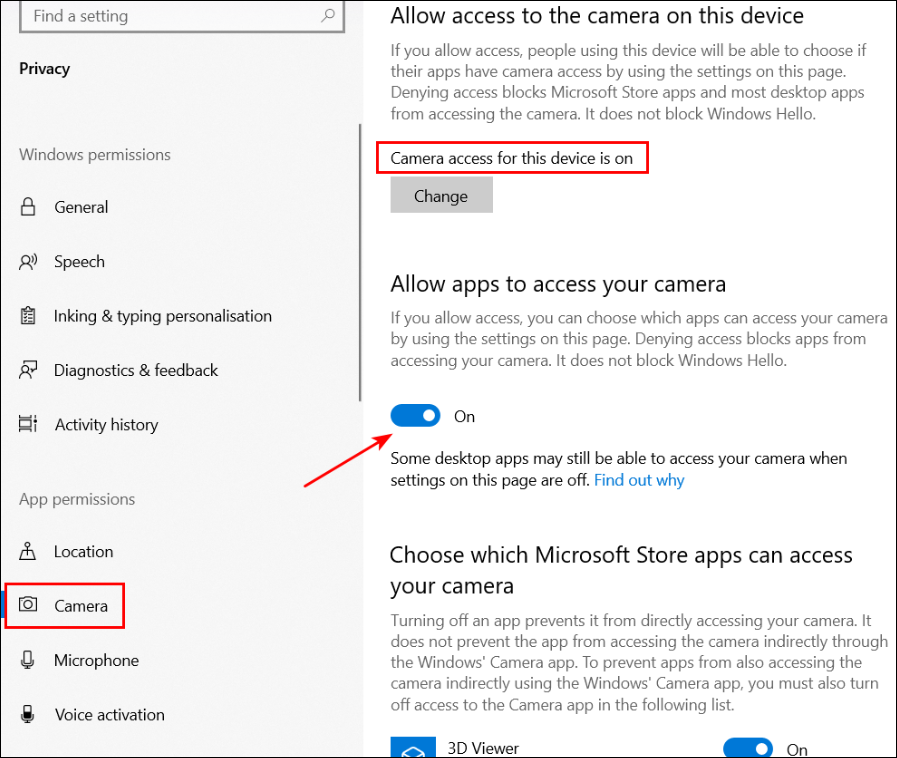Viewport: 897px width, 758px height.
Task: Select the Activity history icon
Action: pyautogui.click(x=28, y=424)
